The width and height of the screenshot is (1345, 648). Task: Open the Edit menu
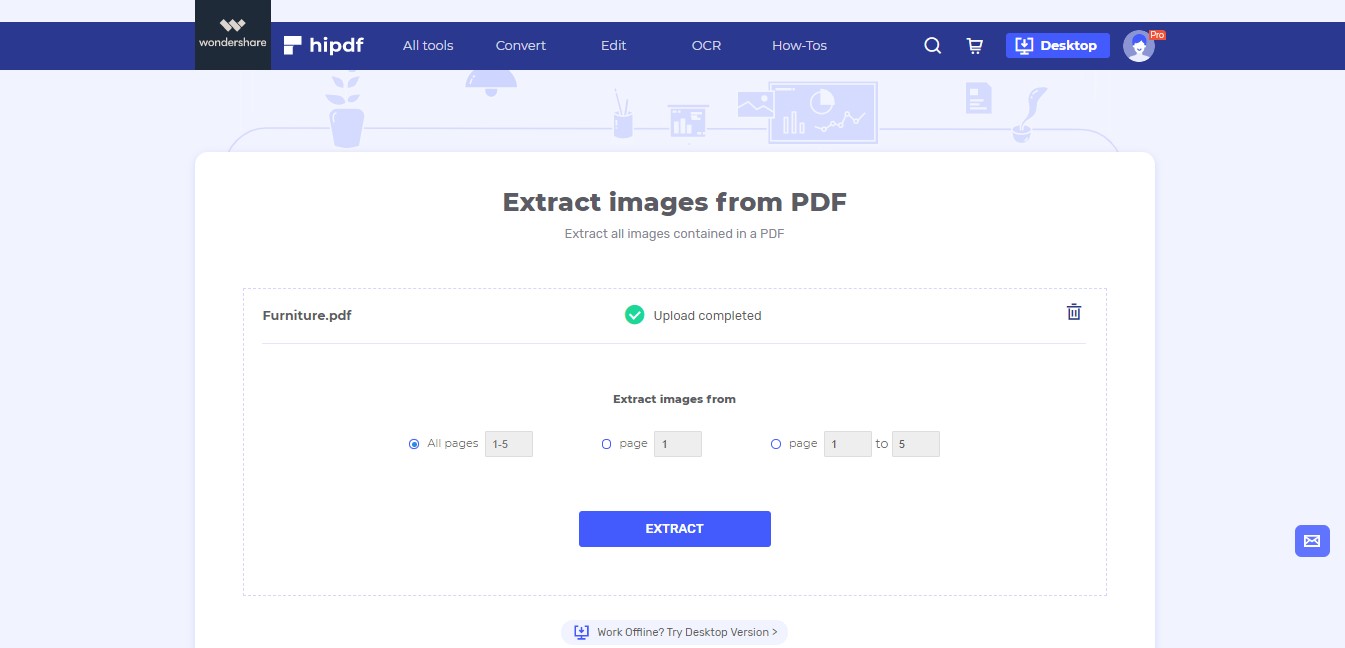(614, 46)
